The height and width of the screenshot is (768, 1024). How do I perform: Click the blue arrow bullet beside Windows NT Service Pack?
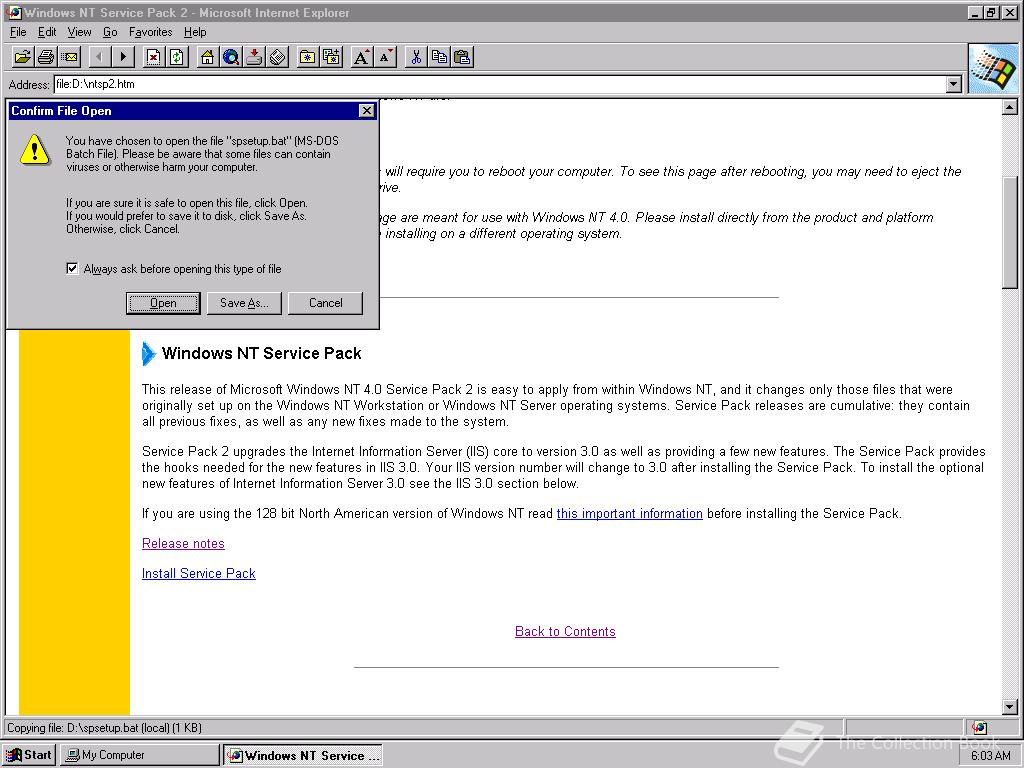point(149,353)
